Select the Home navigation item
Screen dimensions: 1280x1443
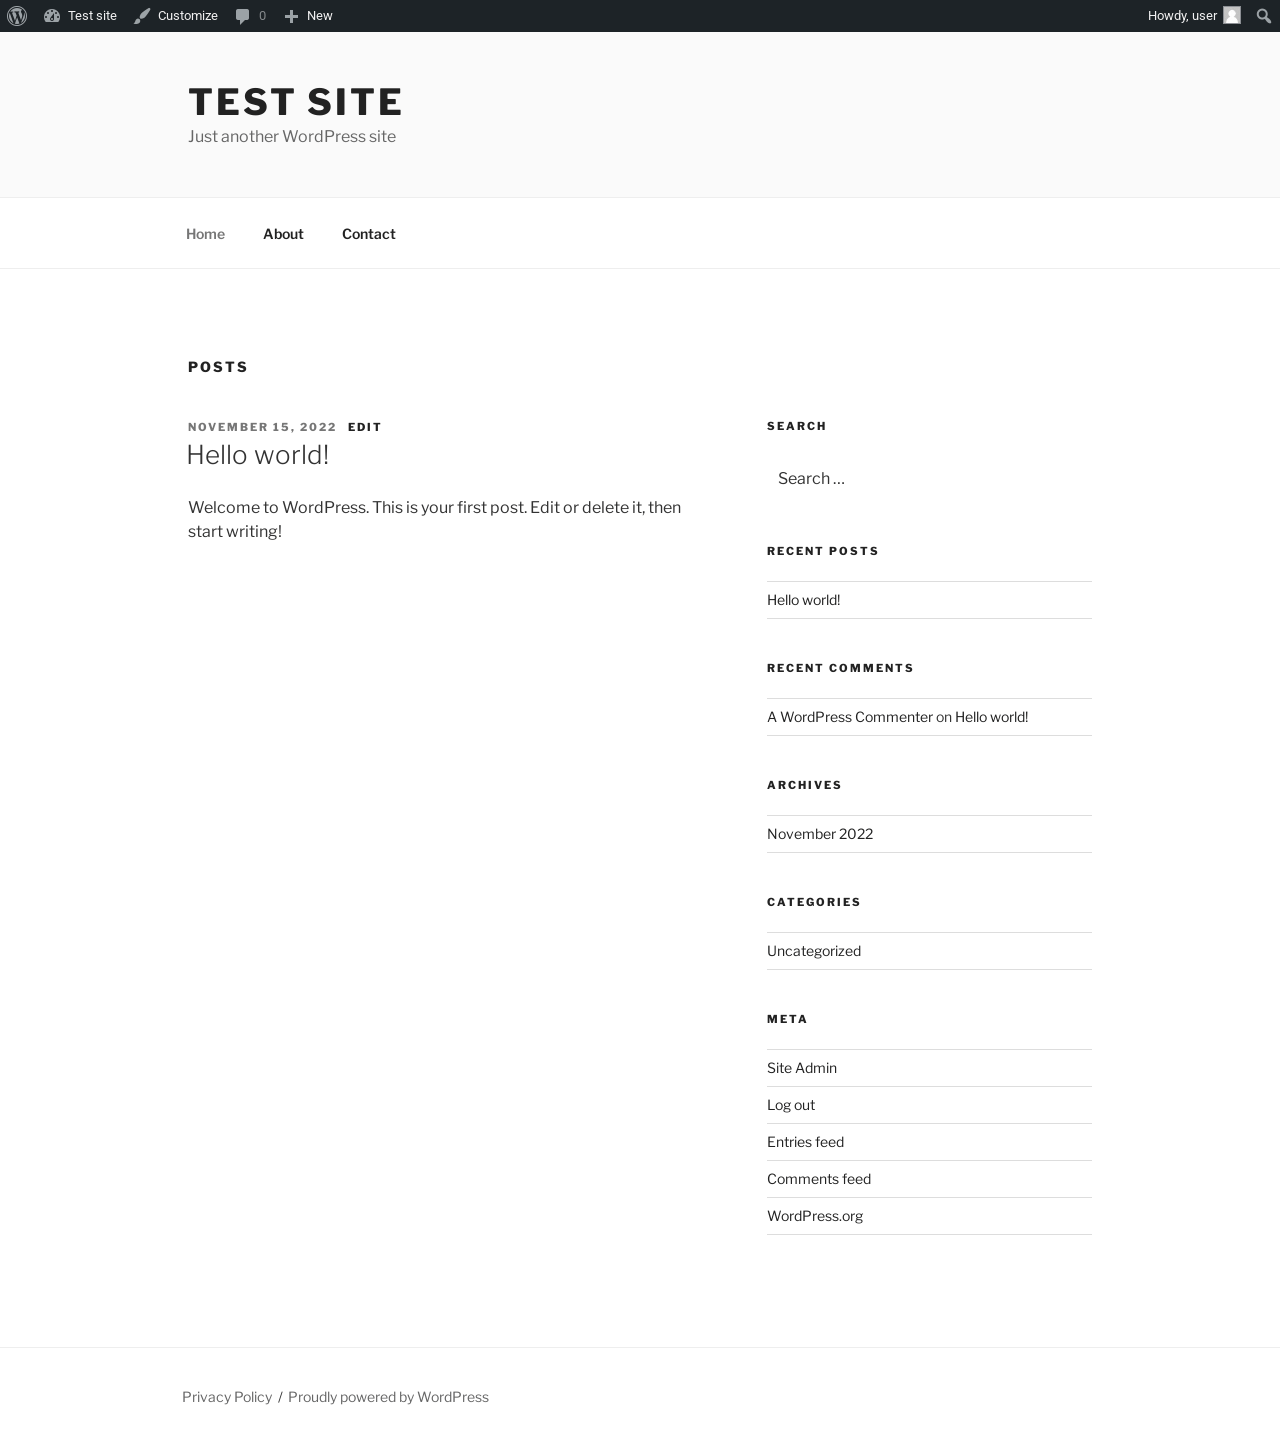(205, 234)
